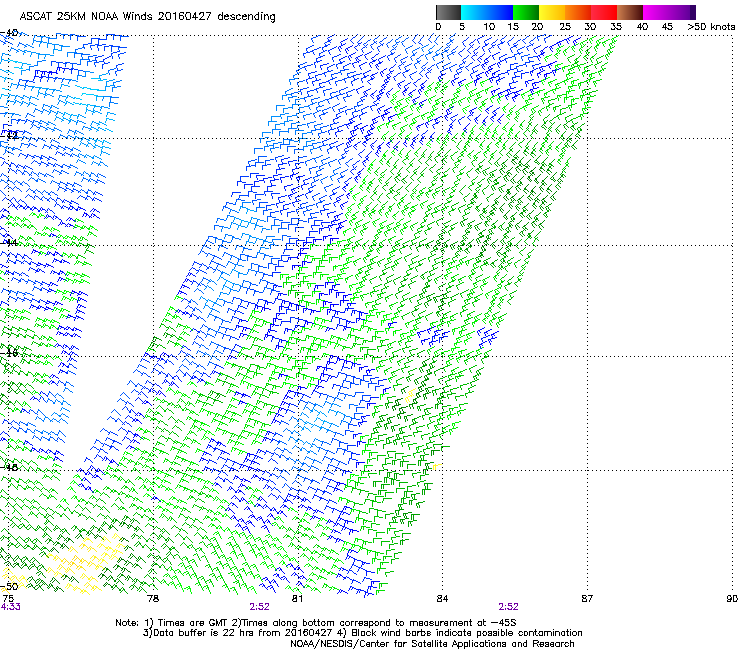Click the title "ASCAT 25KM NOAA Winds 20160427 descending"
The width and height of the screenshot is (740, 650).
pyautogui.click(x=147, y=17)
